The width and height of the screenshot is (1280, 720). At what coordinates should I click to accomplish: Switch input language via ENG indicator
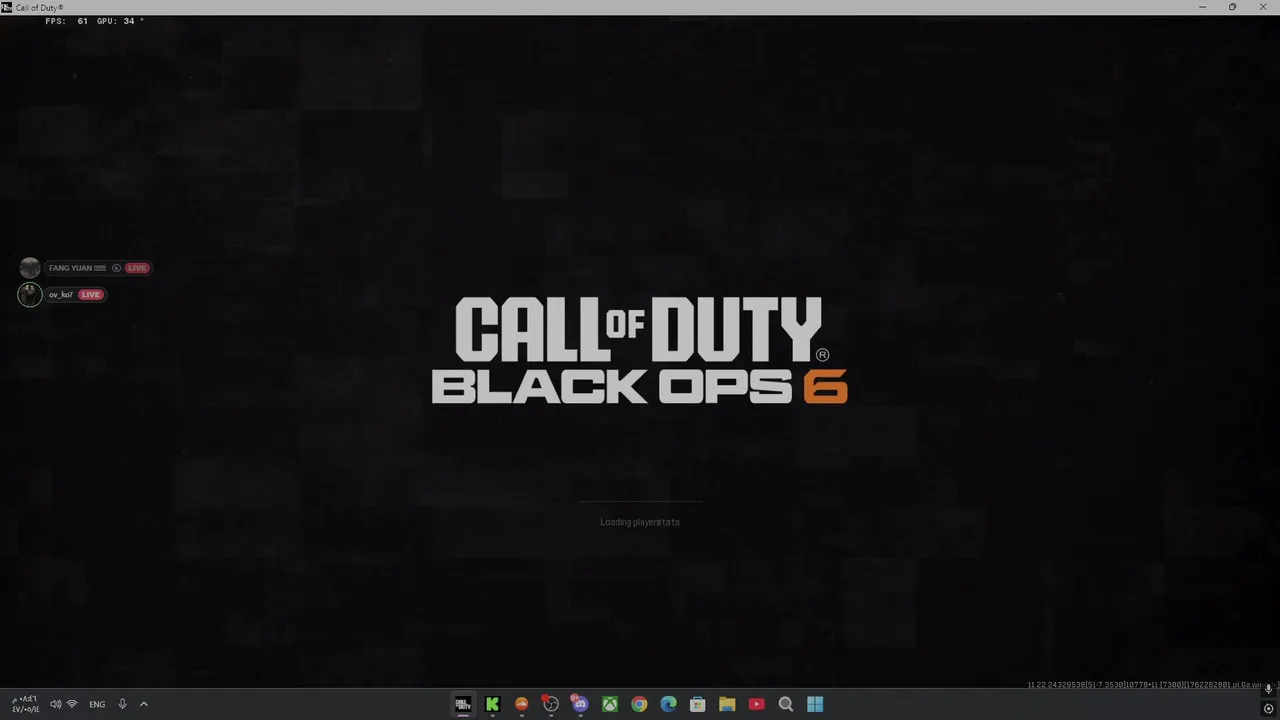[x=97, y=704]
